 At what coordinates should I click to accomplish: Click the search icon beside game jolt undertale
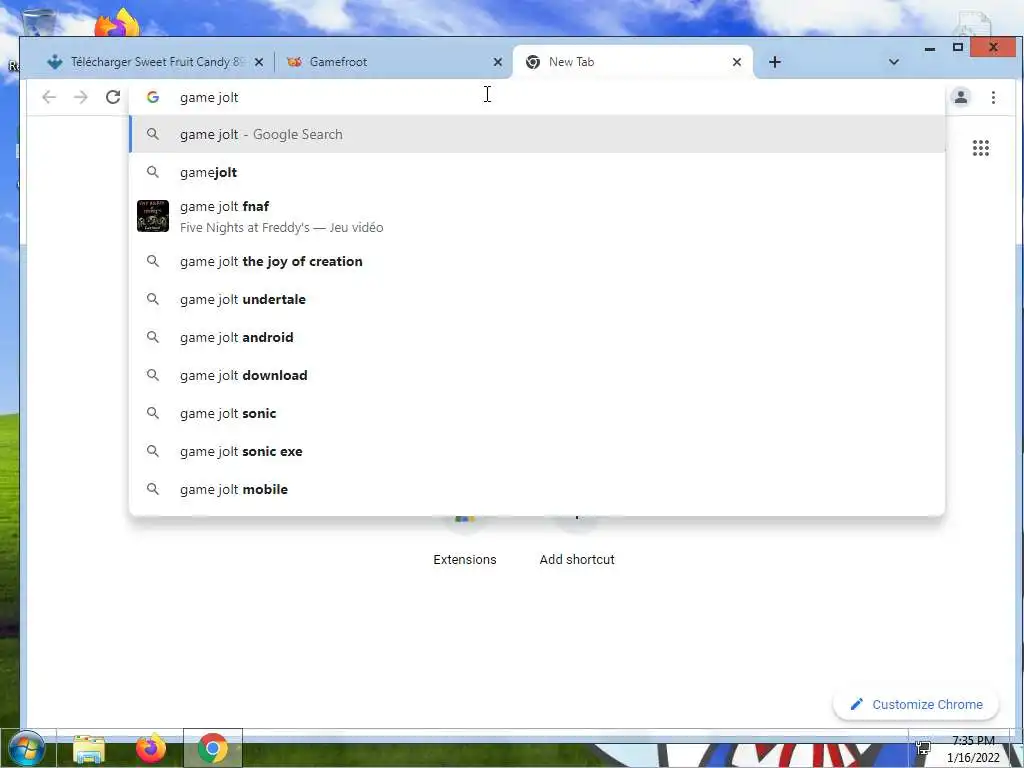[x=153, y=298]
